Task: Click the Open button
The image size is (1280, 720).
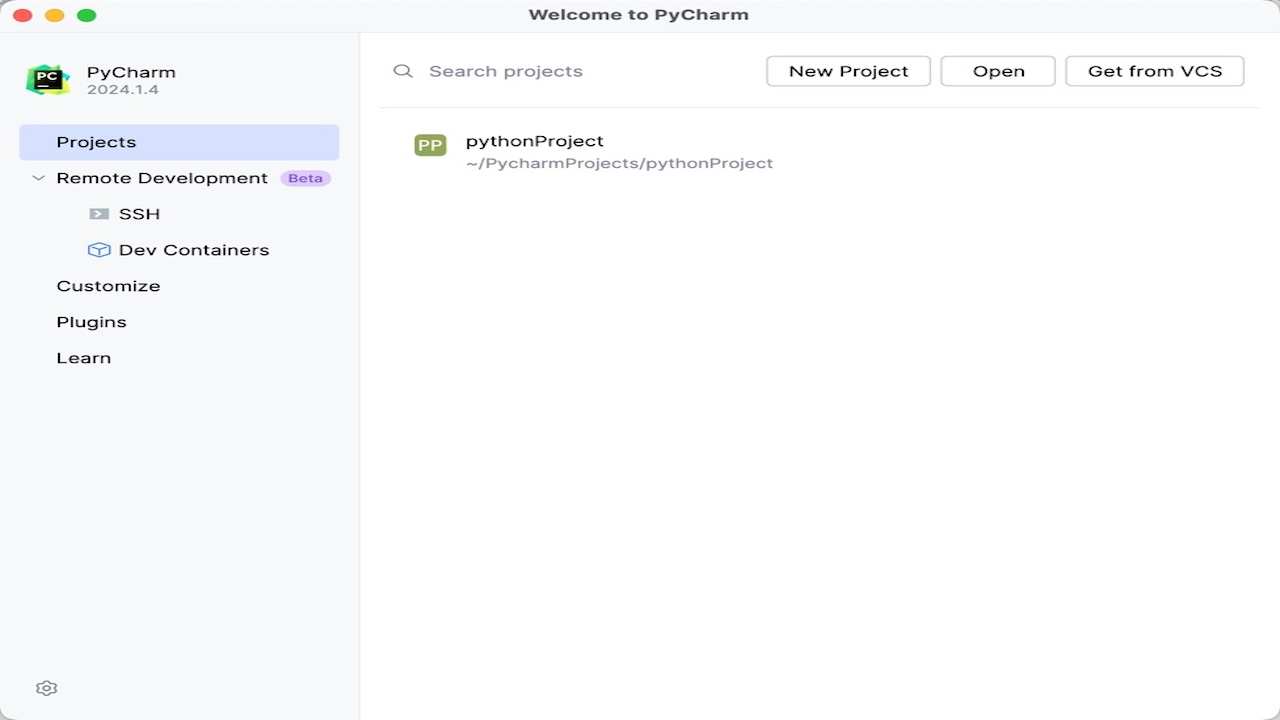Action: tap(997, 70)
